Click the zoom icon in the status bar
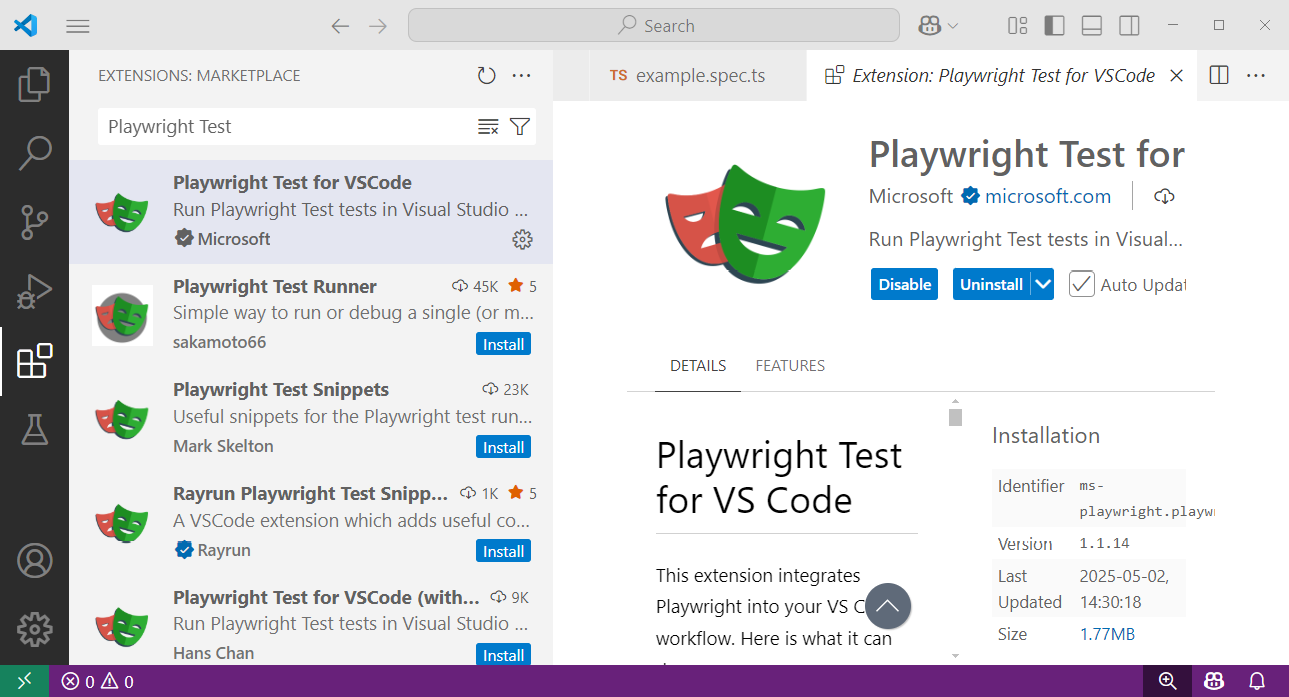 [1167, 681]
